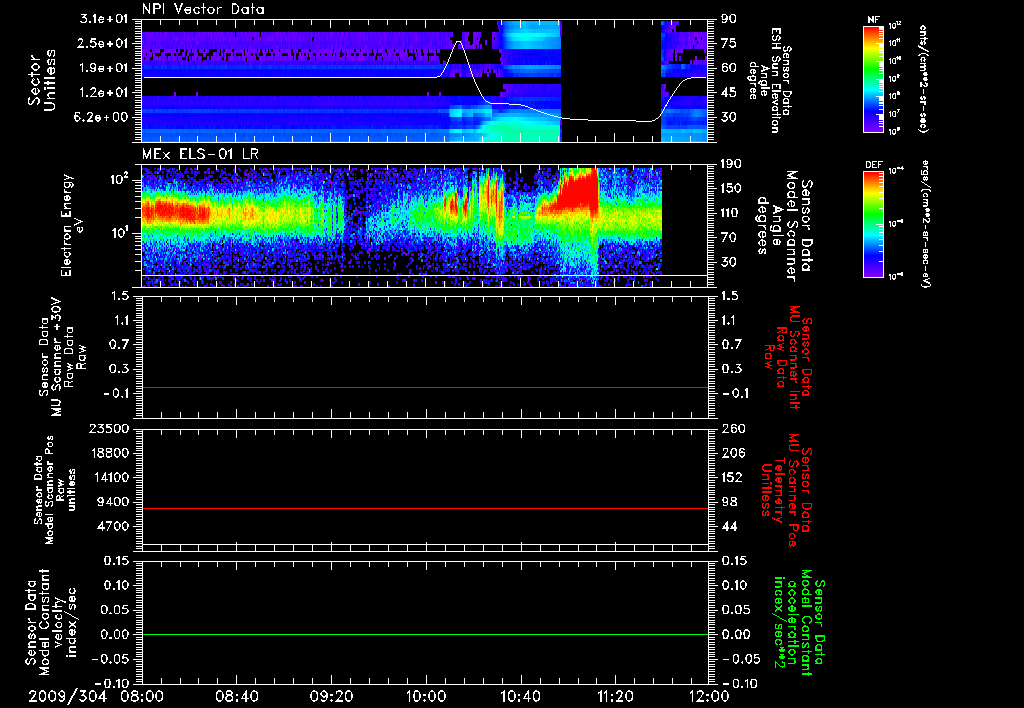Click the red line in MU Scanner +30V plot

pyautogui.click(x=425, y=387)
